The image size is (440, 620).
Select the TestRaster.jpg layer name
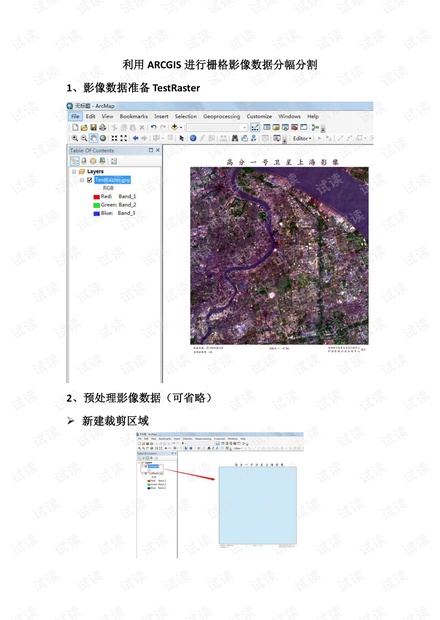(x=112, y=180)
